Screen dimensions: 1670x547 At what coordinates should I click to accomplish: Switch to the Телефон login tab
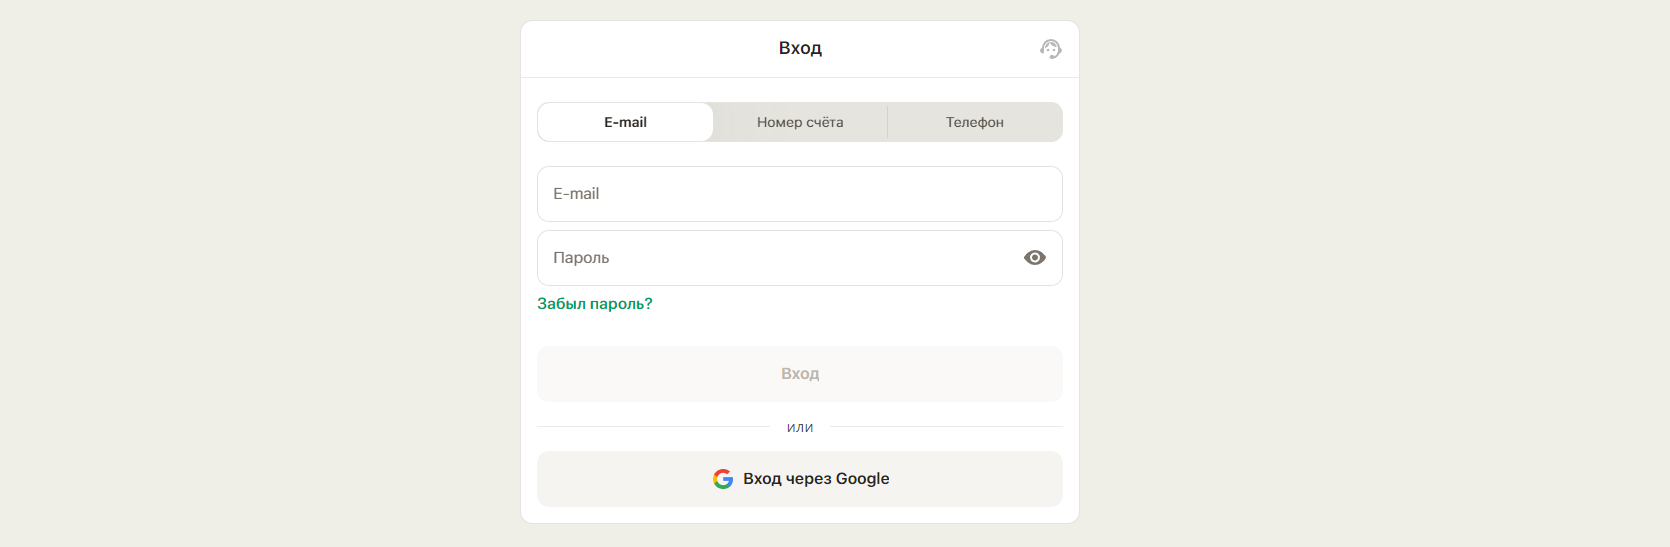coord(975,122)
